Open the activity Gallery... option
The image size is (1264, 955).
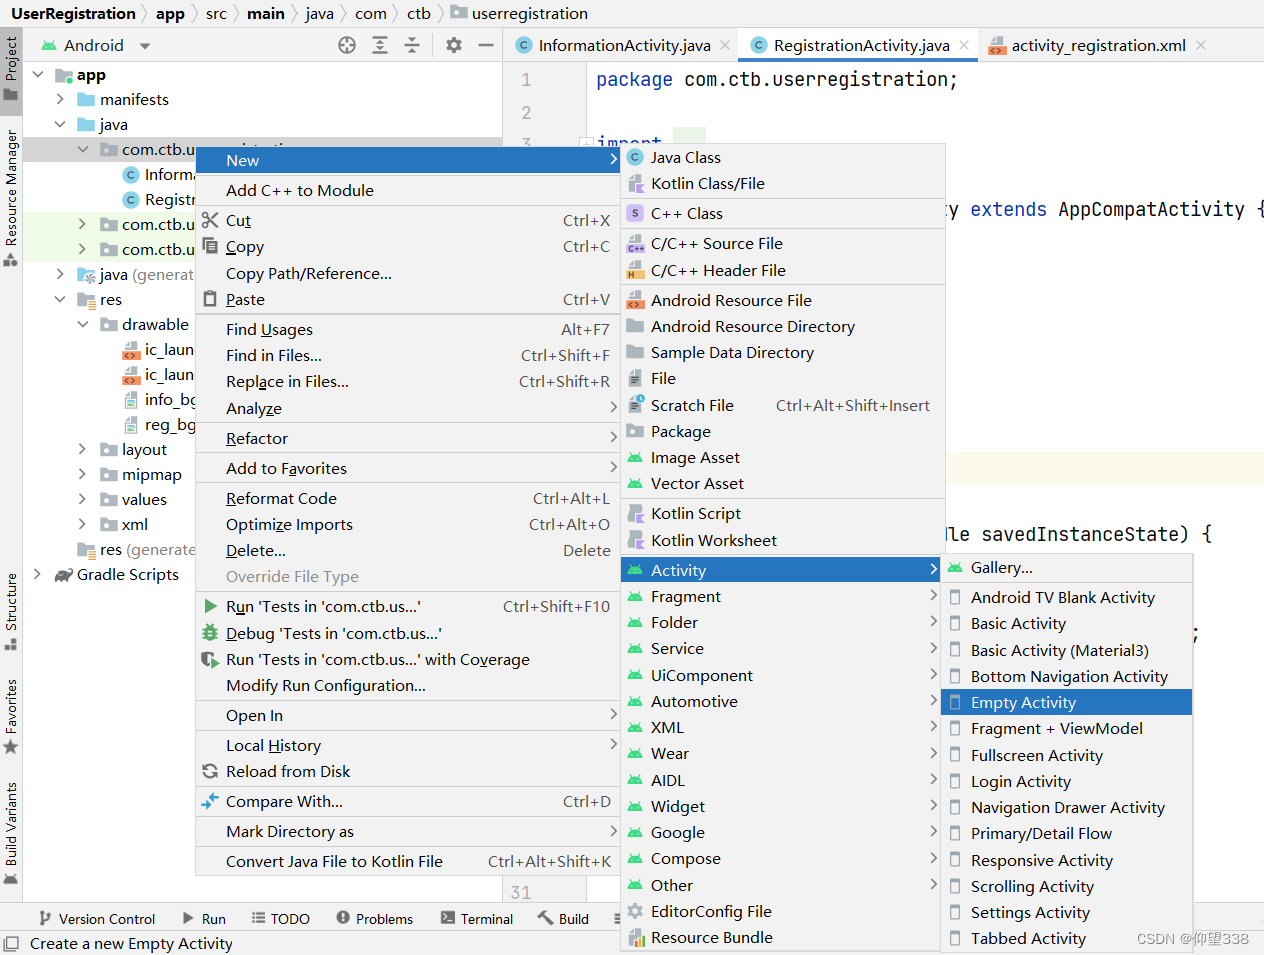coord(1067,567)
